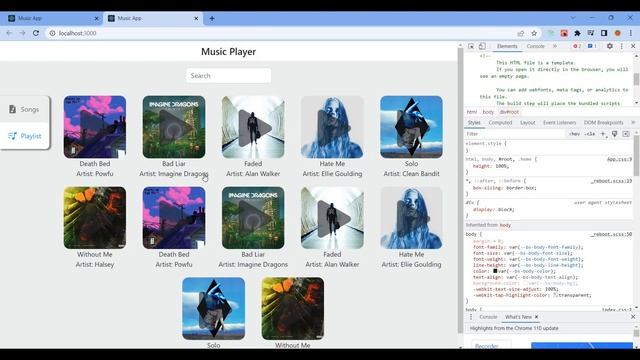Play Bad Liar cover in first row
The height and width of the screenshot is (360, 640).
pos(174,127)
